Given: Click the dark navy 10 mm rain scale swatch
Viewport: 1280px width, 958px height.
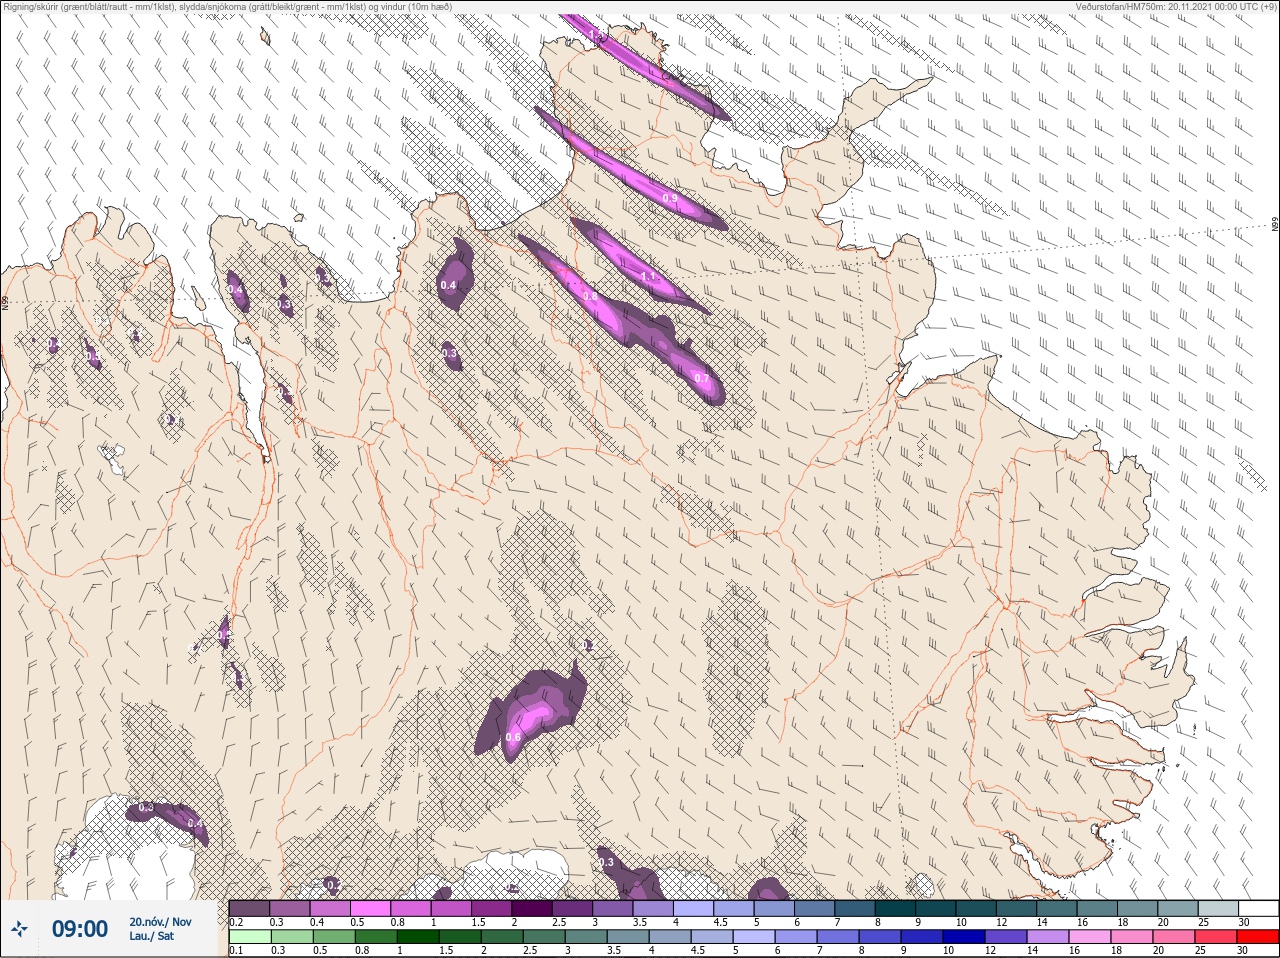Looking at the screenshot, I should (x=962, y=937).
